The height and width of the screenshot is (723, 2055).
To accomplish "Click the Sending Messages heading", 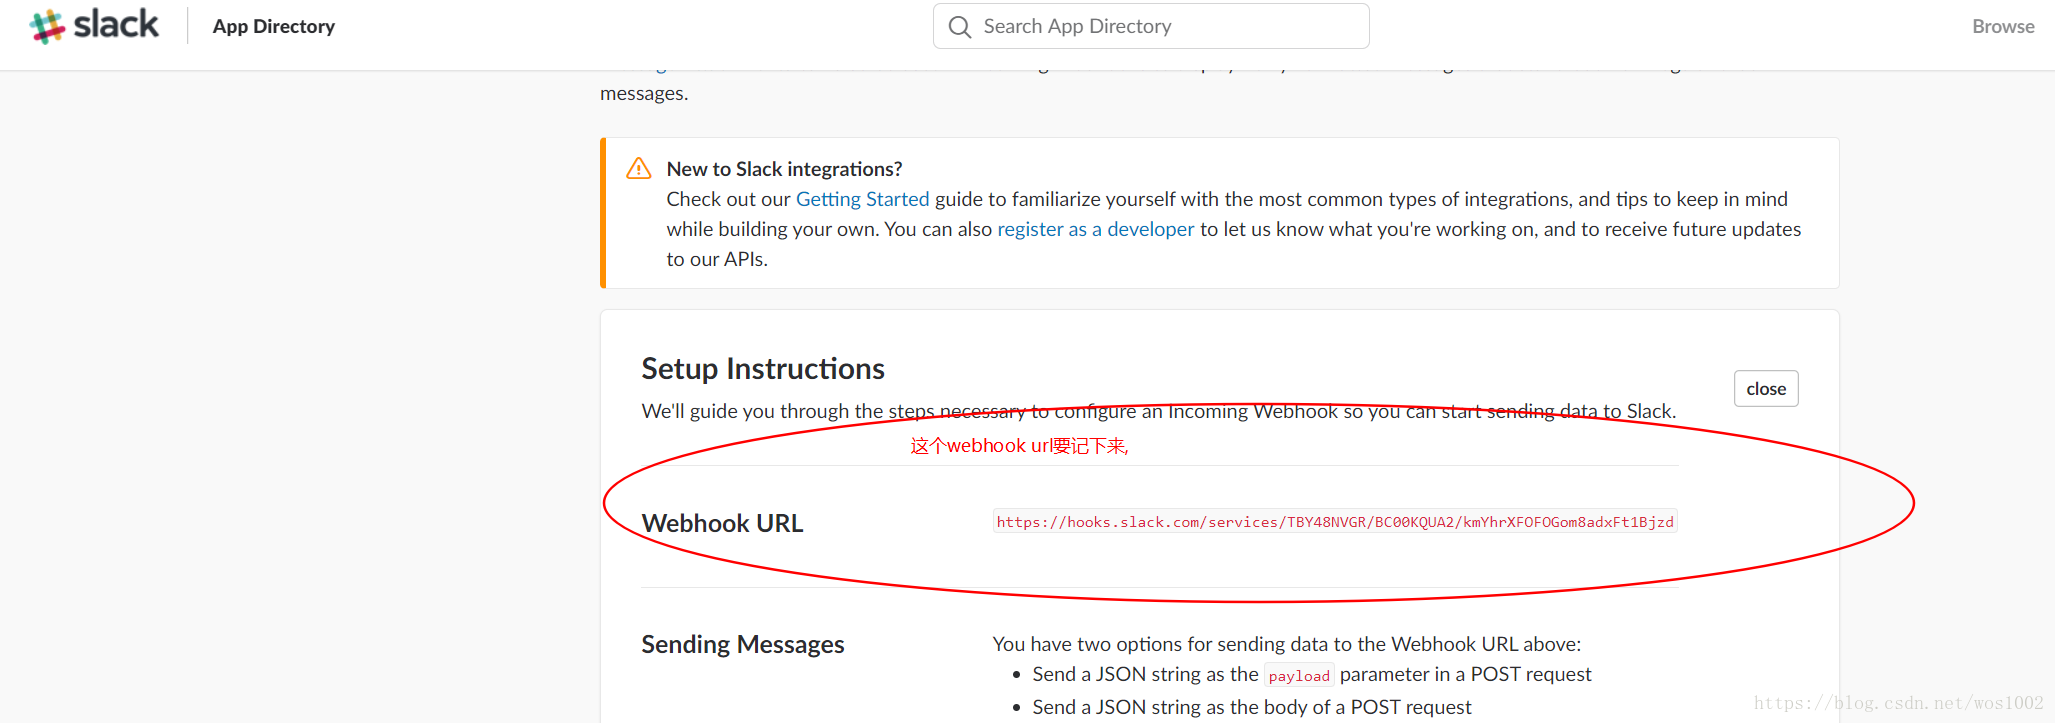I will 742,644.
